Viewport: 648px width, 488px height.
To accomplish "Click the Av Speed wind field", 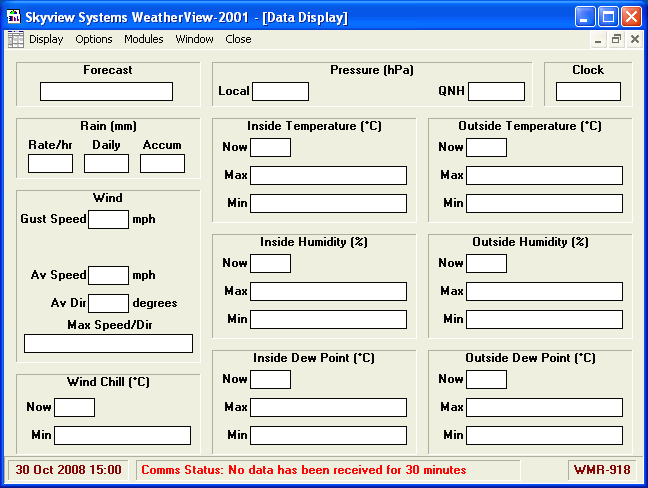I will (x=108, y=276).
